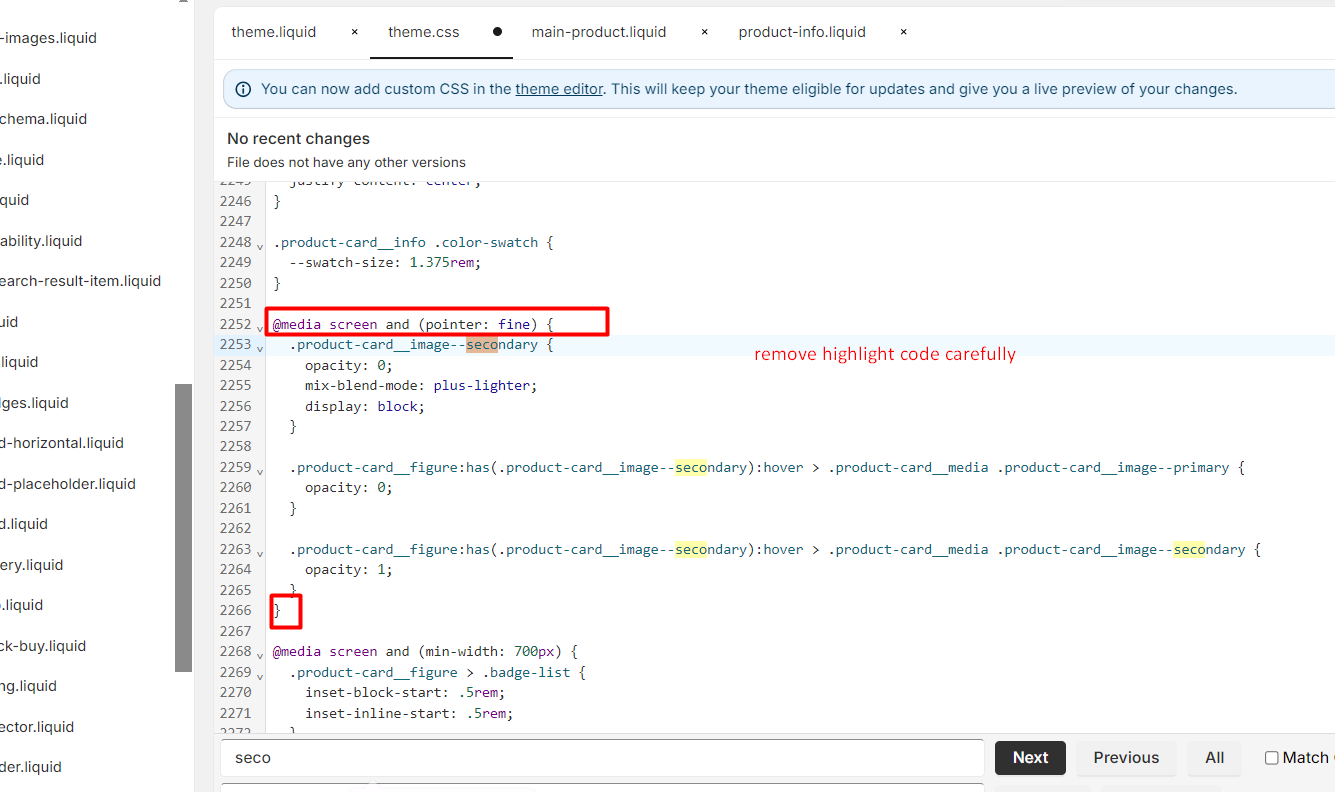Click Next search result button

point(1030,758)
